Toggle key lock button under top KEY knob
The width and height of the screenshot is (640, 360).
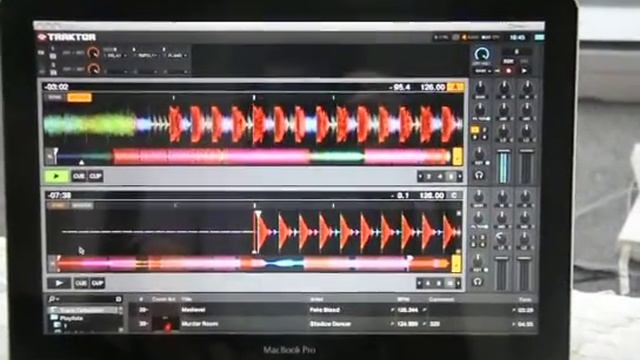coord(488,163)
